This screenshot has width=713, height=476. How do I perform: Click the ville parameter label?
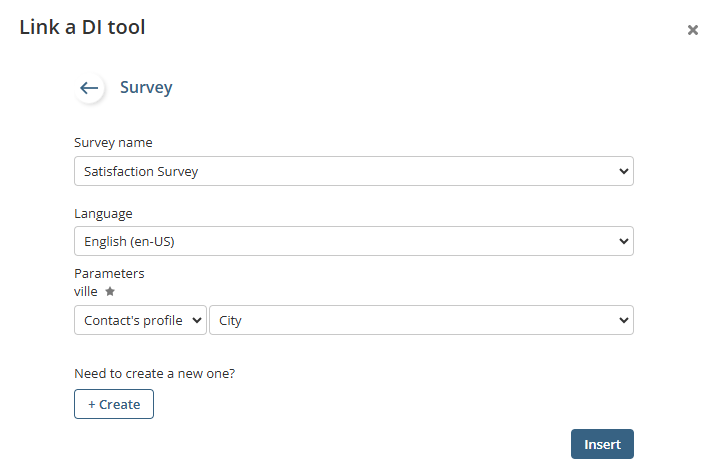pyautogui.click(x=86, y=291)
